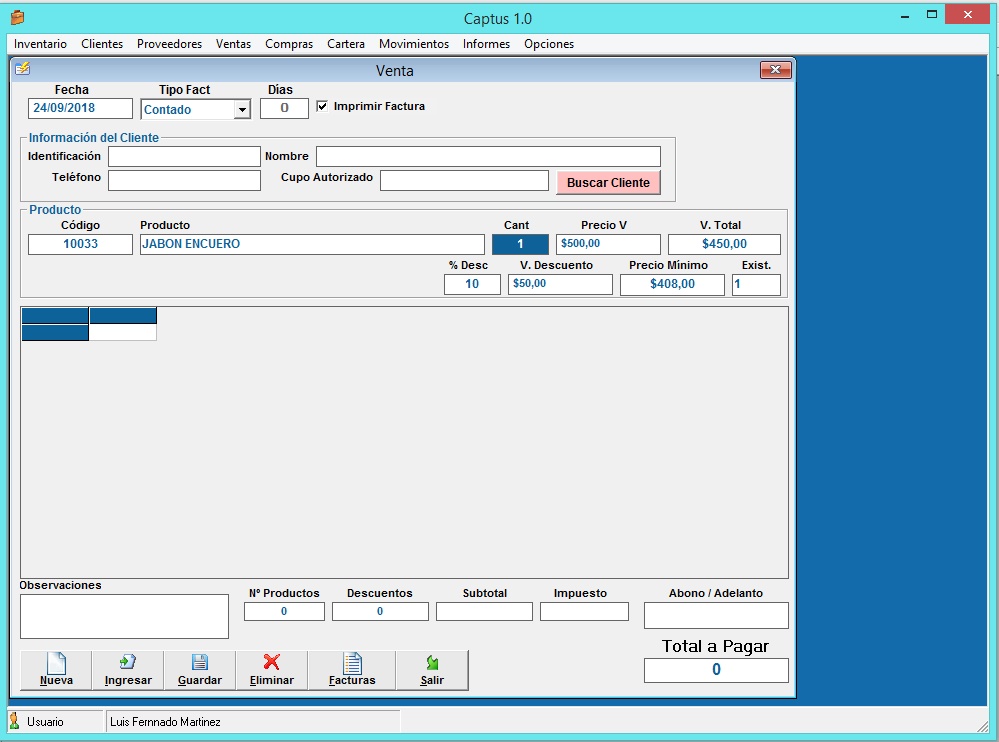Screen dimensions: 999x742
Task: Open Facturas invoice list icon
Action: [x=352, y=662]
